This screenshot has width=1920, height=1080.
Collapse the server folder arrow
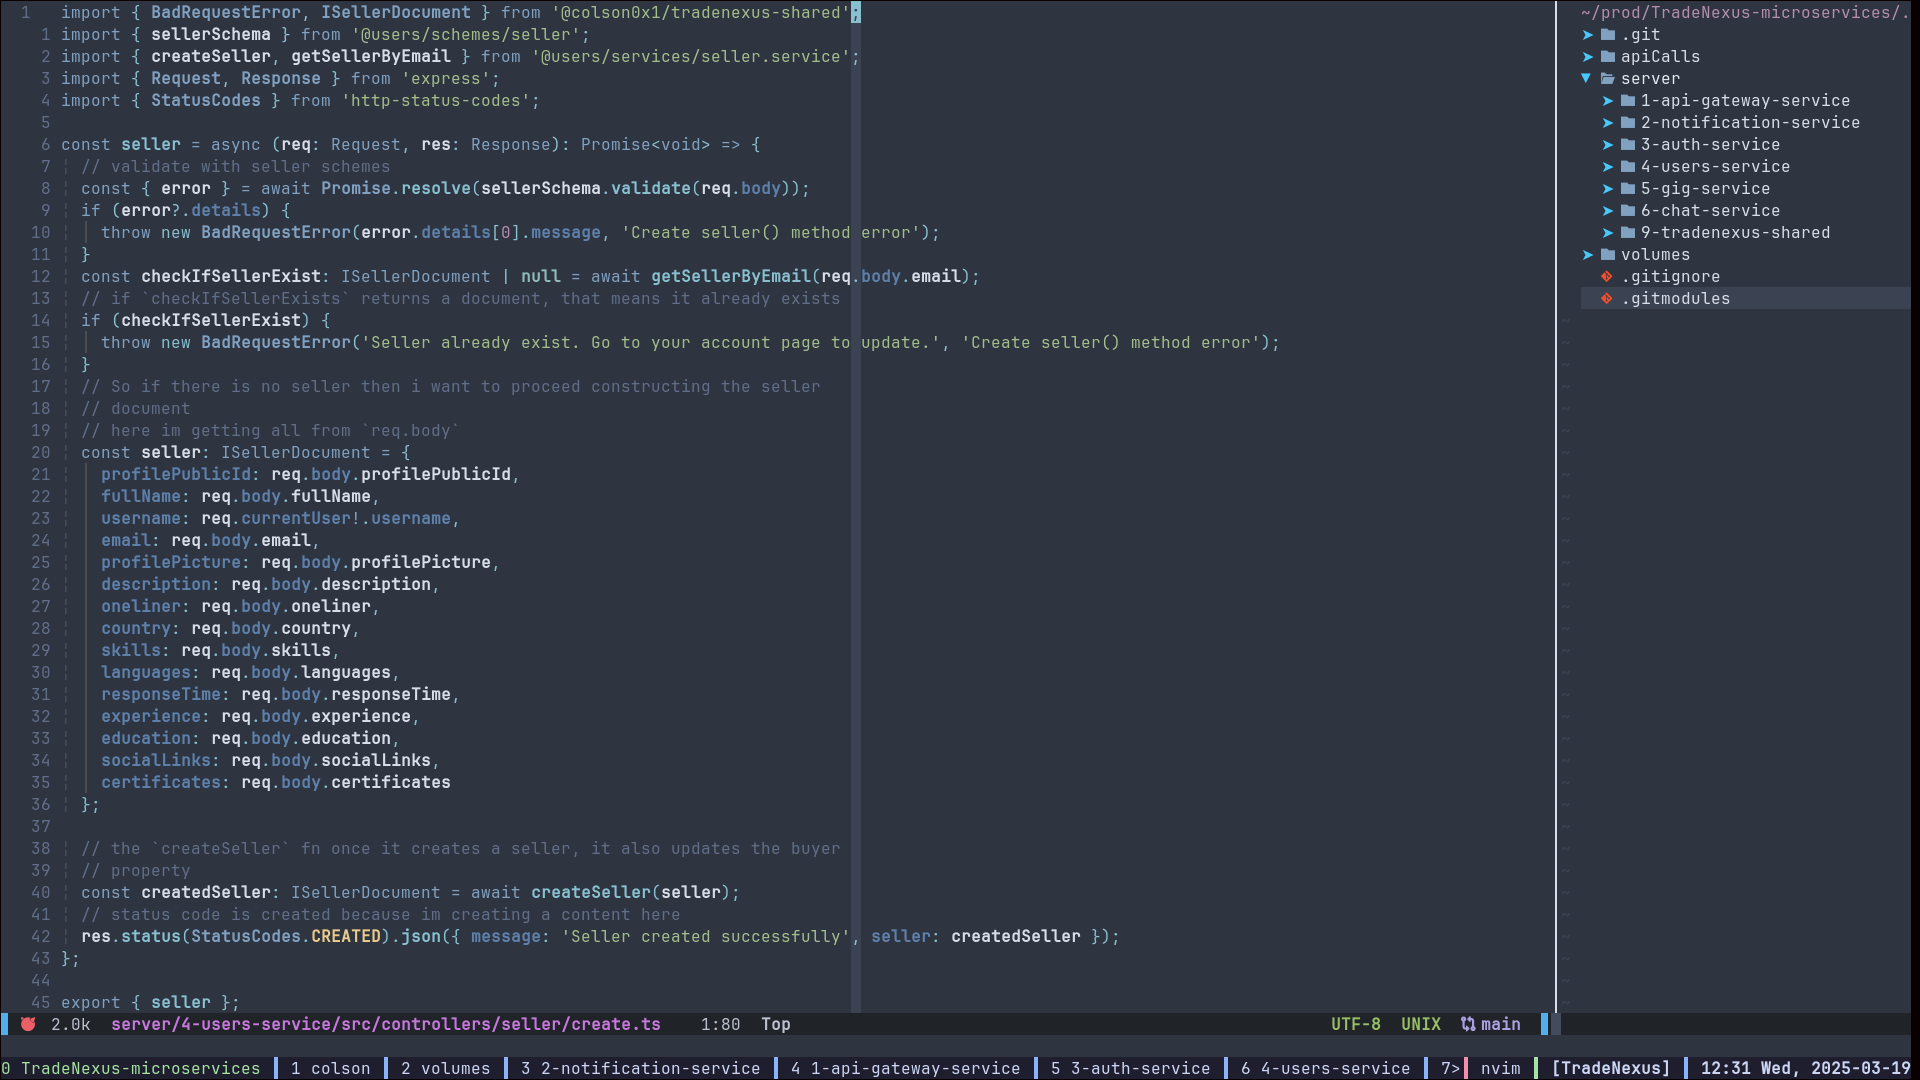point(1587,78)
